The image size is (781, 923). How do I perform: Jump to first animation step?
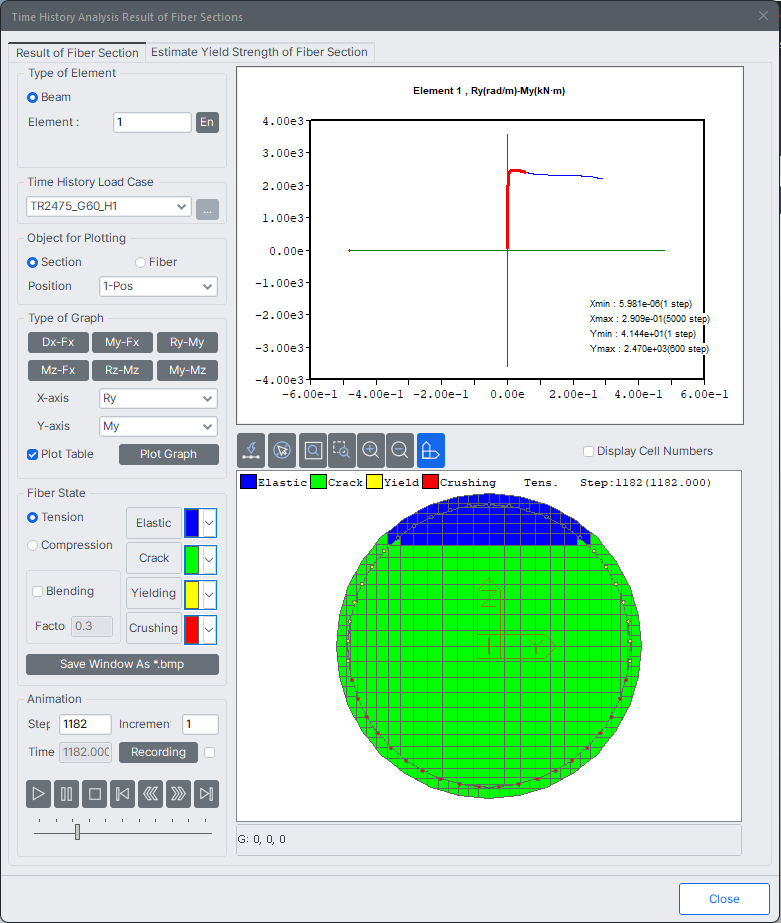122,794
